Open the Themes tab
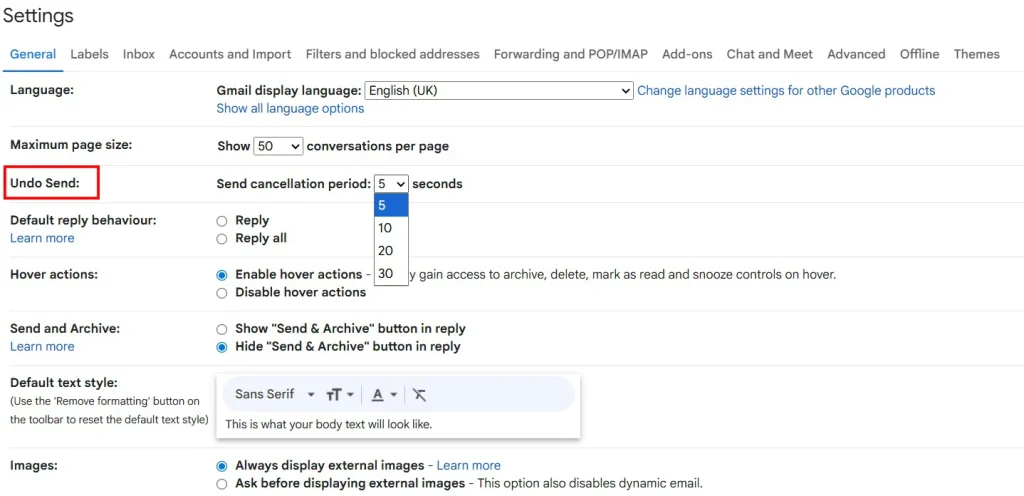The image size is (1024, 496). [x=976, y=54]
